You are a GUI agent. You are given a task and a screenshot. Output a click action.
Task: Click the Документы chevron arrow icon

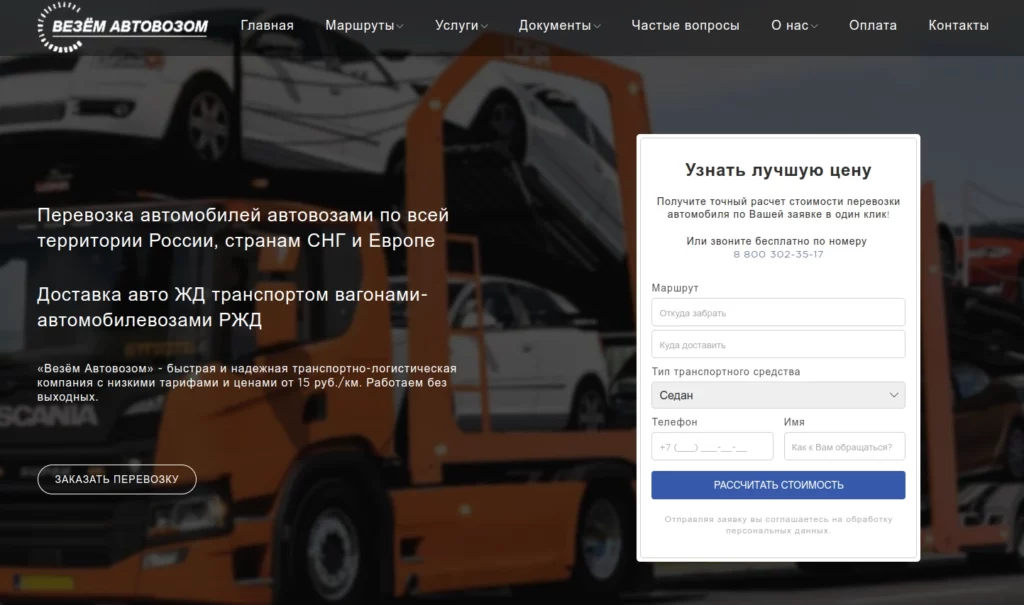coord(597,27)
